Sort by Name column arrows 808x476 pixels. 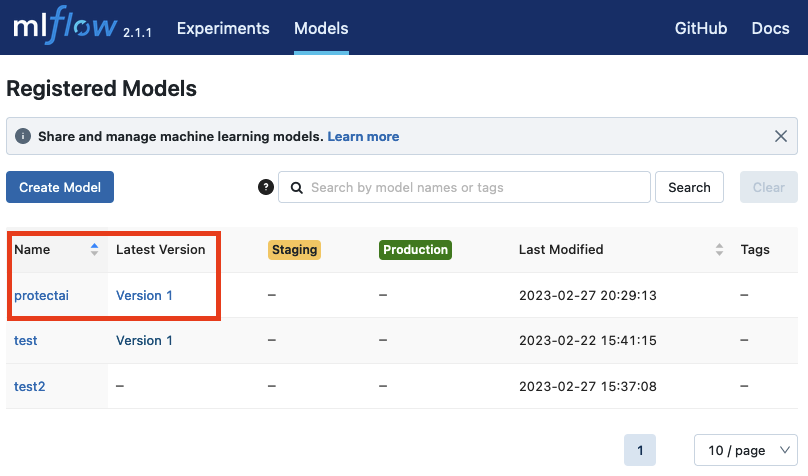pyautogui.click(x=94, y=250)
